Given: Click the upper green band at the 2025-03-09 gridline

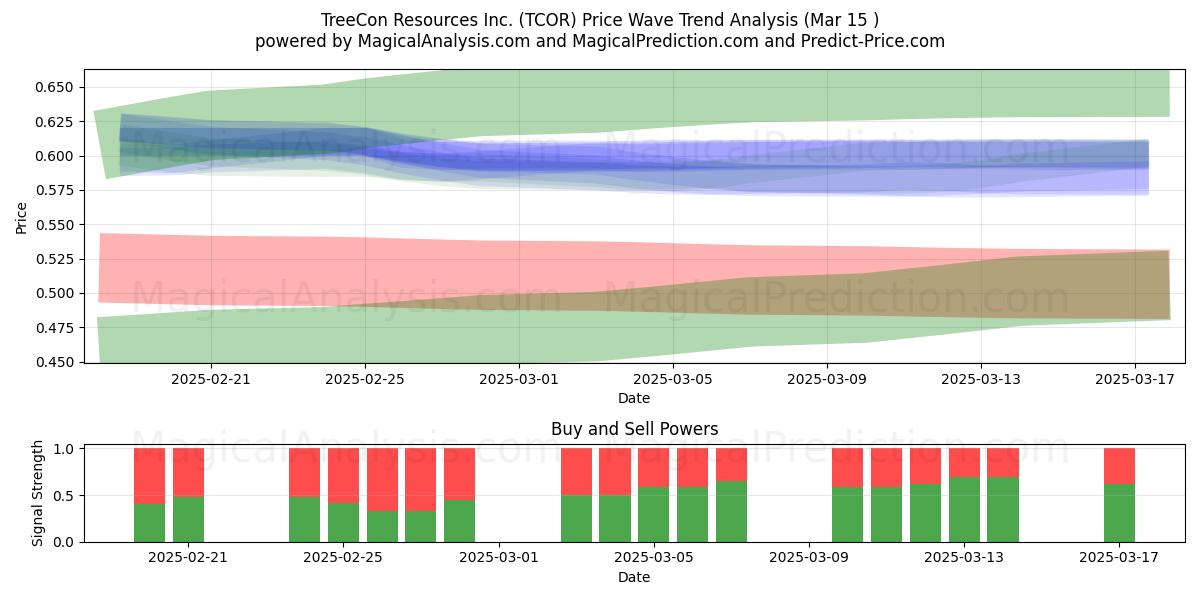Looking at the screenshot, I should click(827, 96).
